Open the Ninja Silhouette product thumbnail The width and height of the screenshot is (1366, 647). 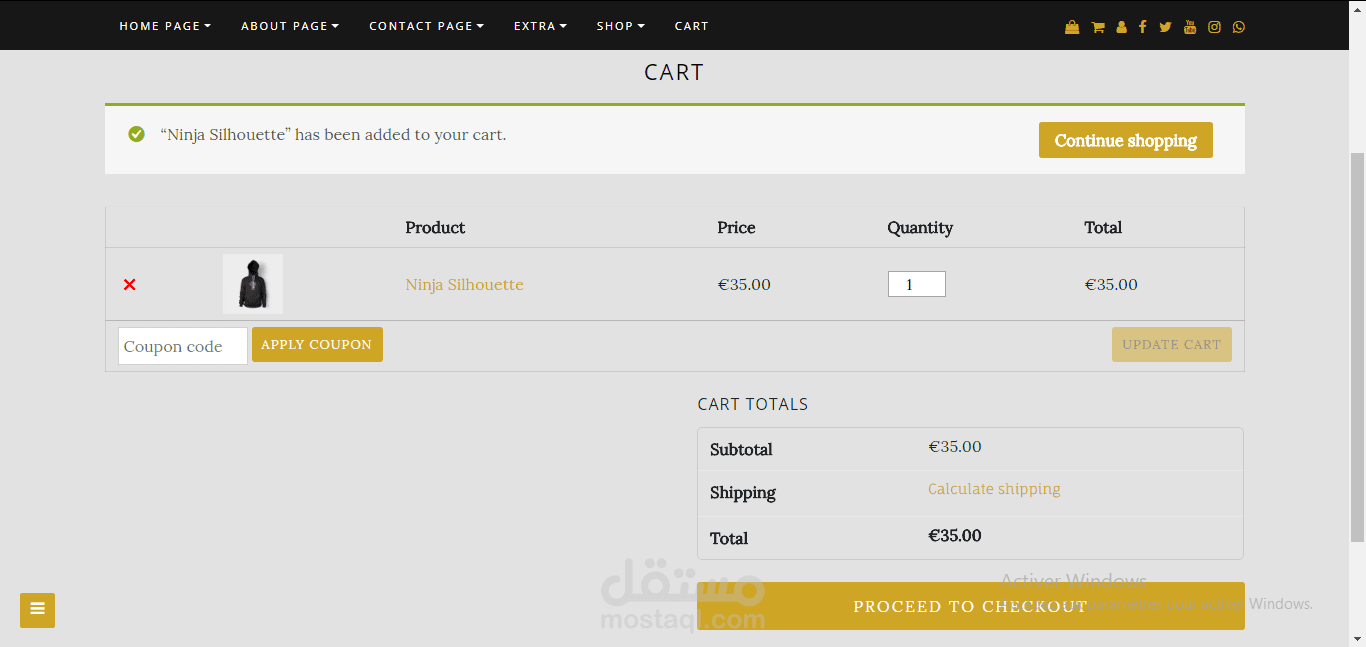click(252, 284)
